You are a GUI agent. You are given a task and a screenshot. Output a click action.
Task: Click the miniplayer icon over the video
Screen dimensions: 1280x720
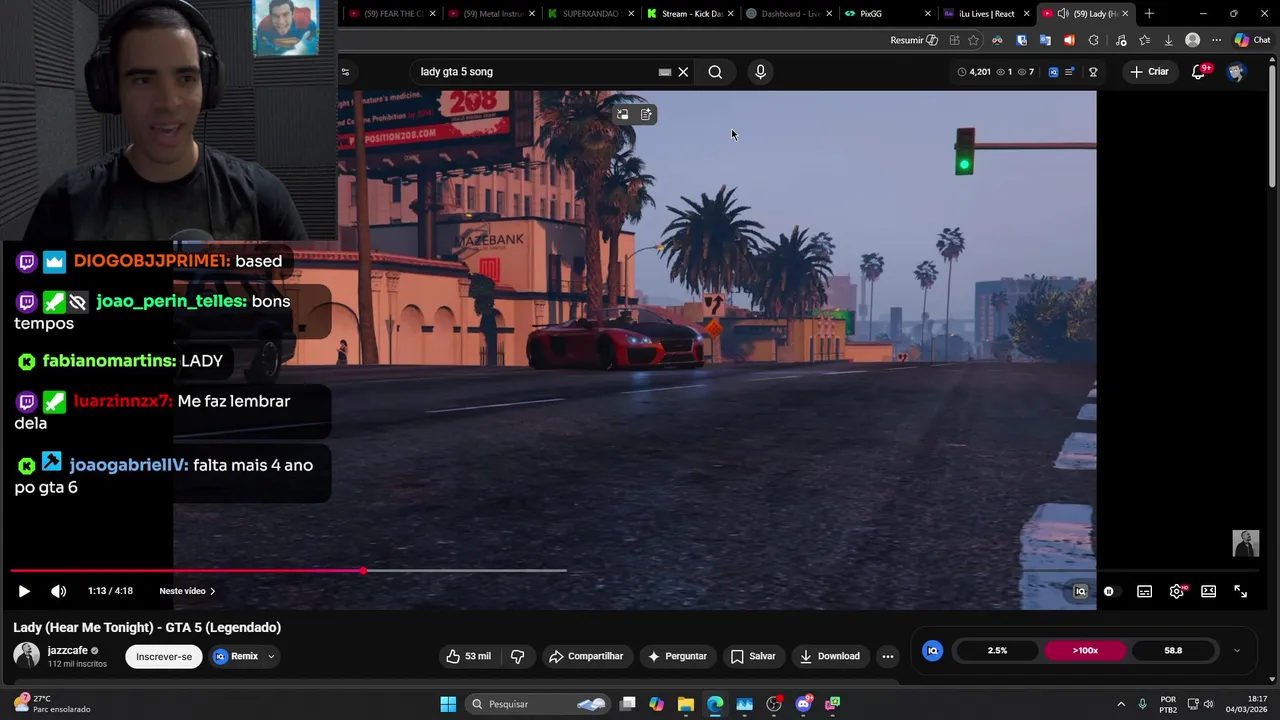point(623,115)
